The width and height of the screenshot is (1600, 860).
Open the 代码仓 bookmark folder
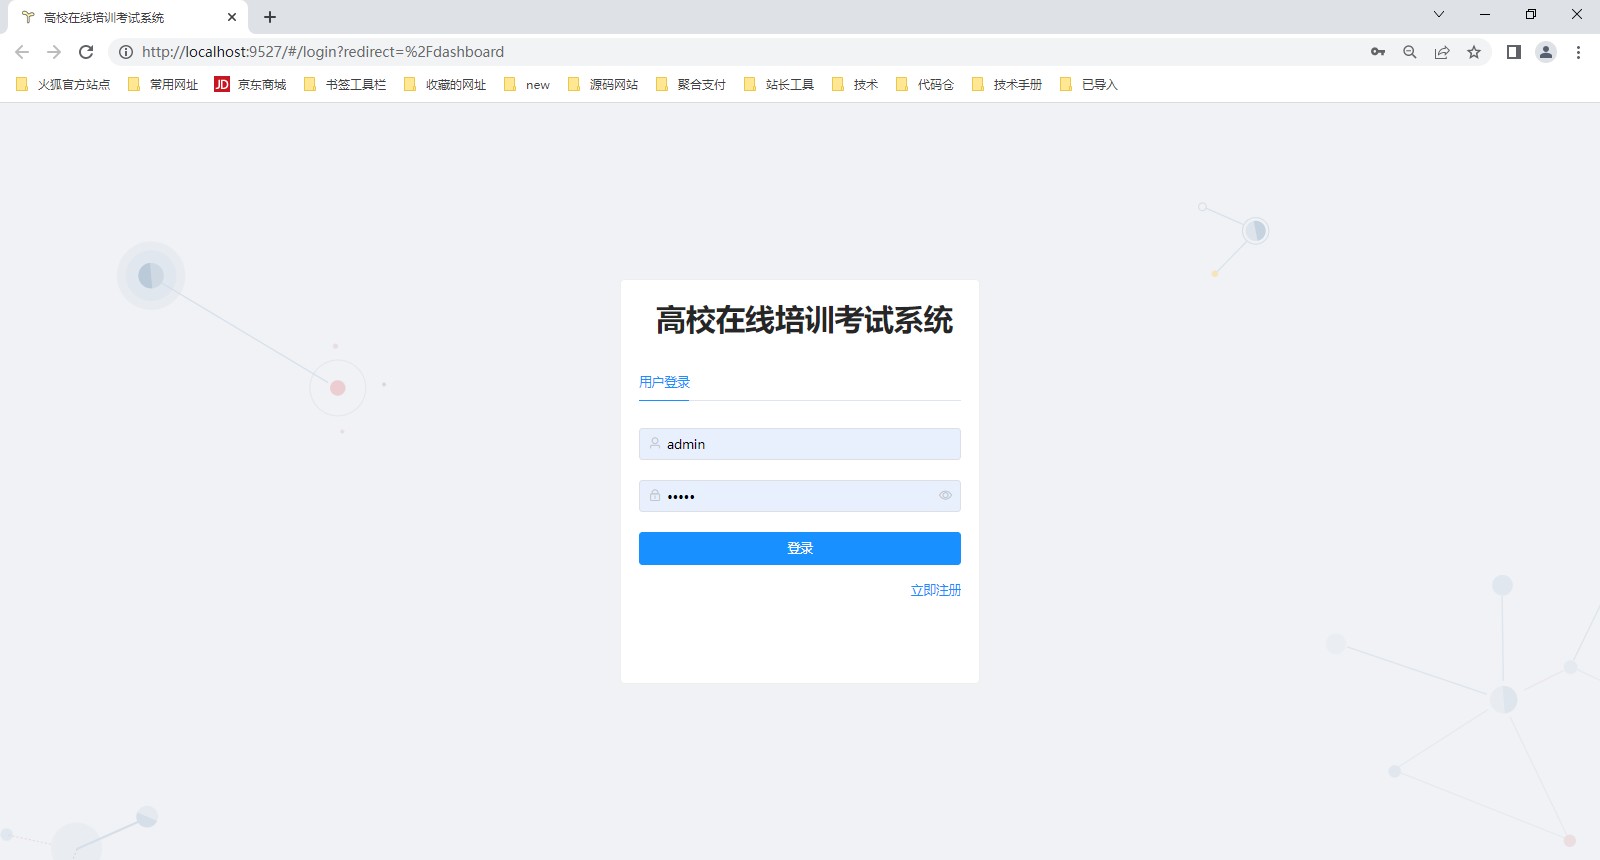coord(925,85)
